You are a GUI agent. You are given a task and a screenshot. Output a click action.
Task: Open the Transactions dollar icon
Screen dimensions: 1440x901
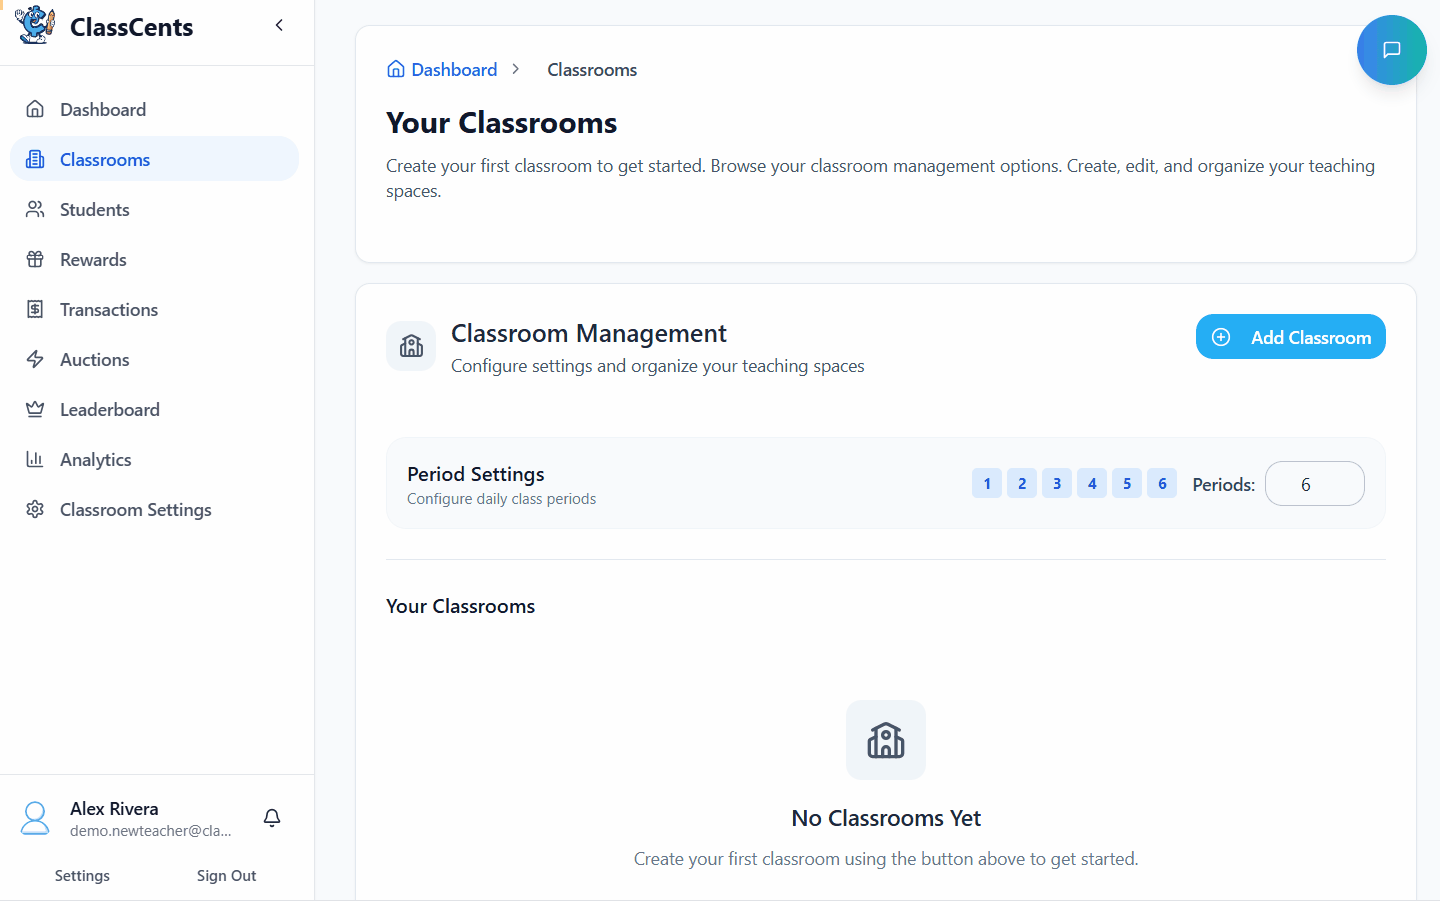[36, 309]
